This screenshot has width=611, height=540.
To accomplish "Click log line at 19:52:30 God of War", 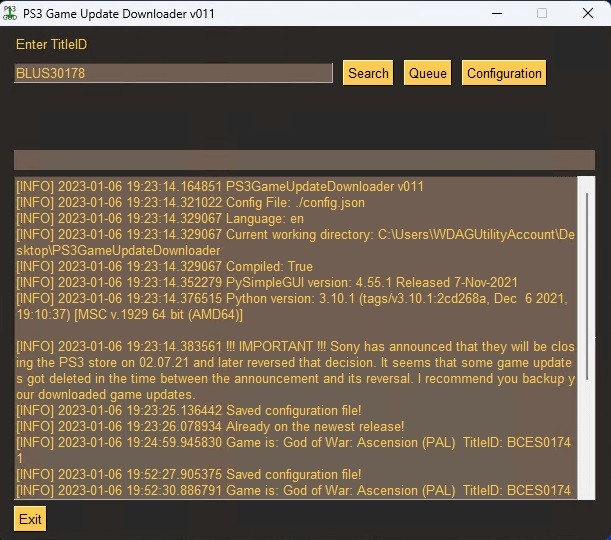I will pyautogui.click(x=293, y=491).
